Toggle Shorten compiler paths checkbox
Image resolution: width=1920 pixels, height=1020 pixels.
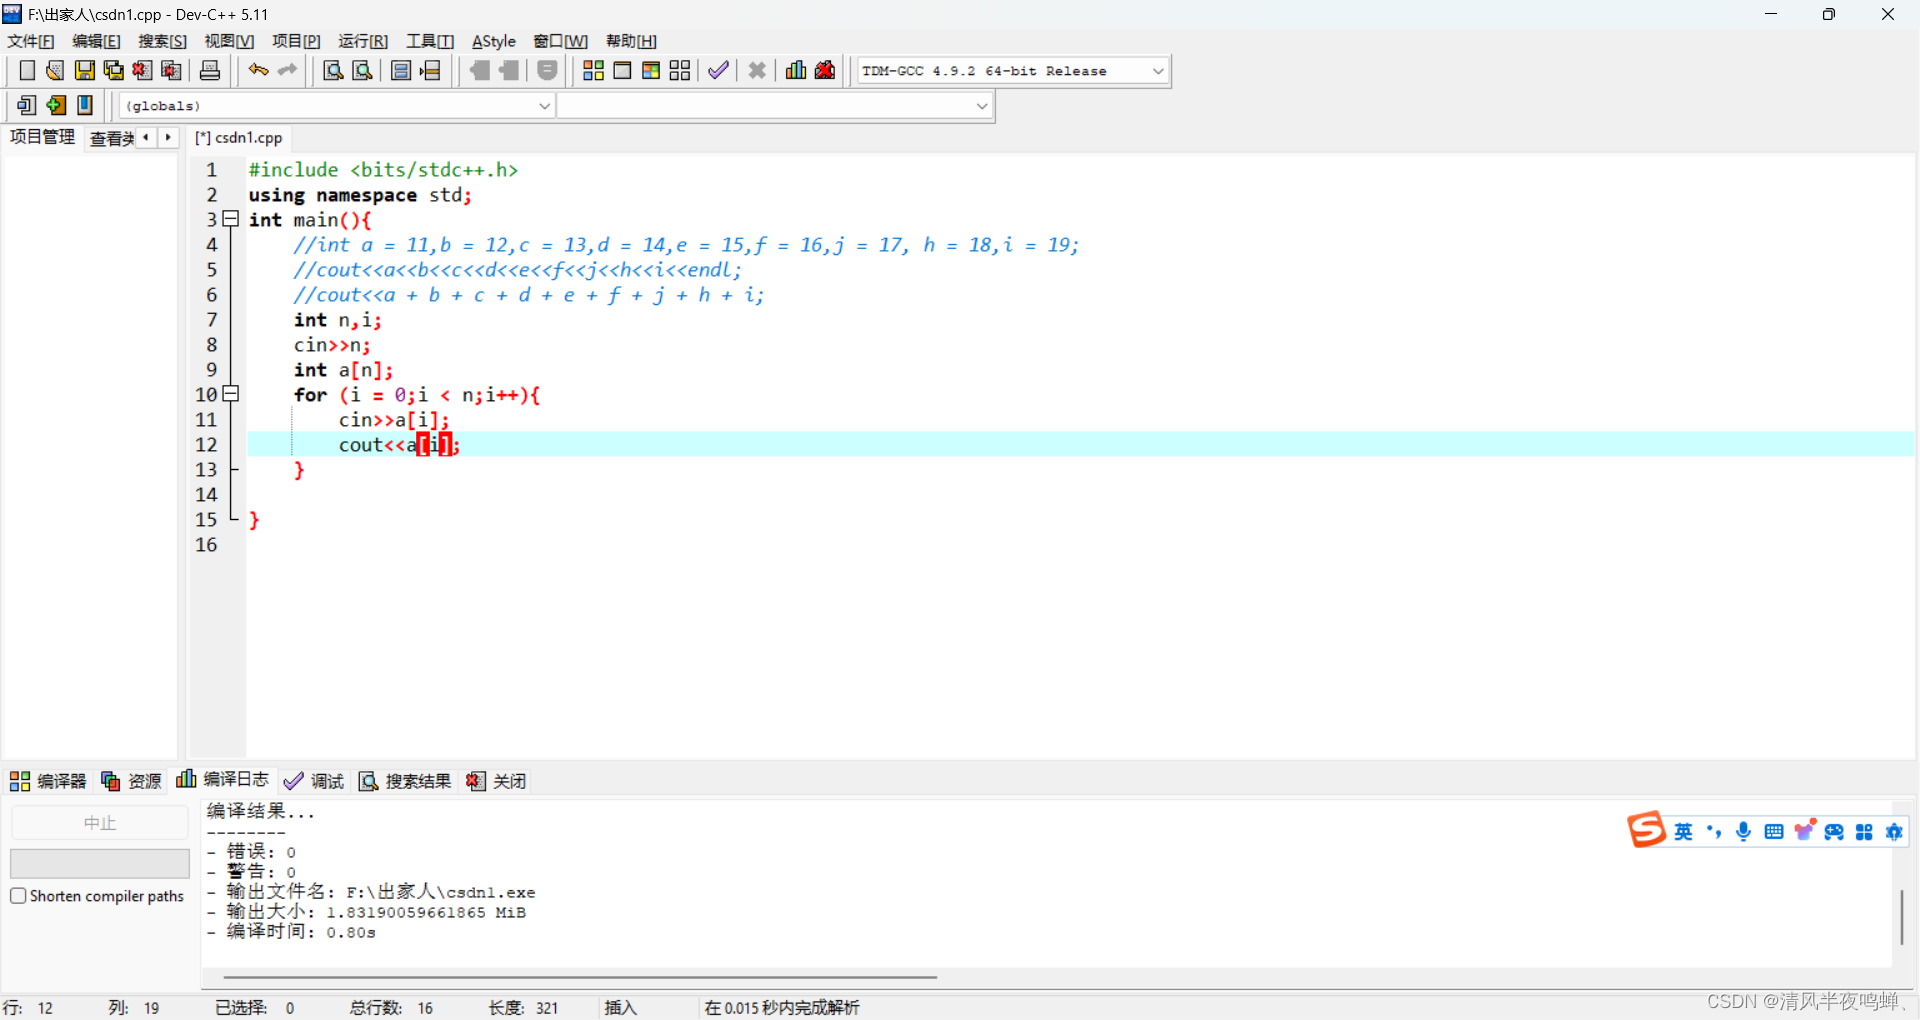pyautogui.click(x=18, y=896)
